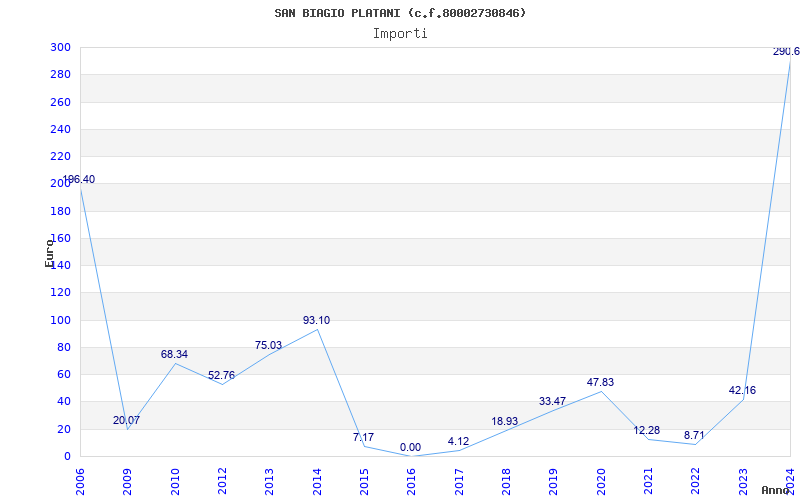Click the 40 y-axis tick label

pos(64,402)
